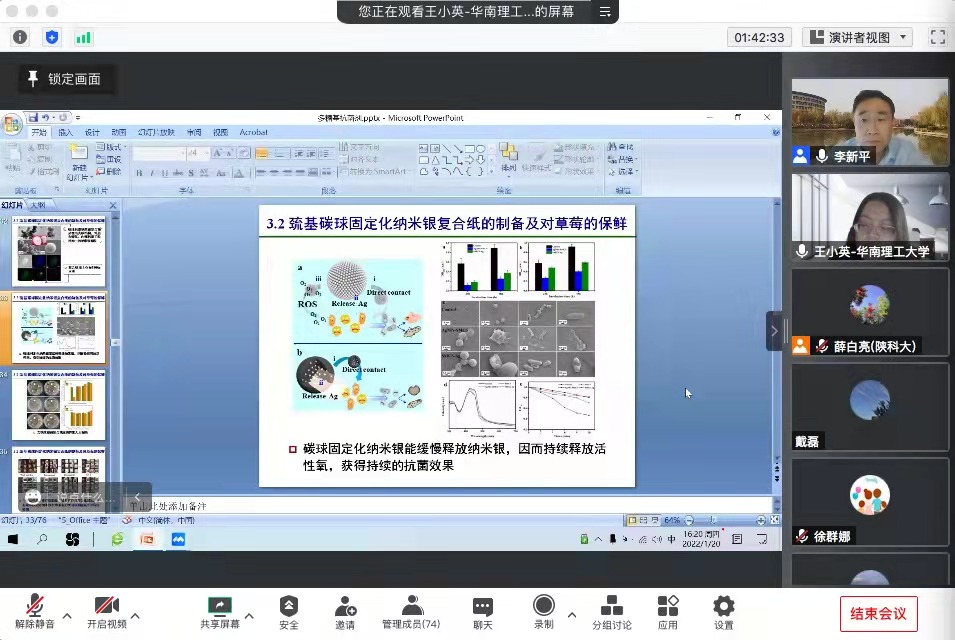Expand audio options arrow beside 解除静音
This screenshot has height=640, width=955.
point(67,615)
